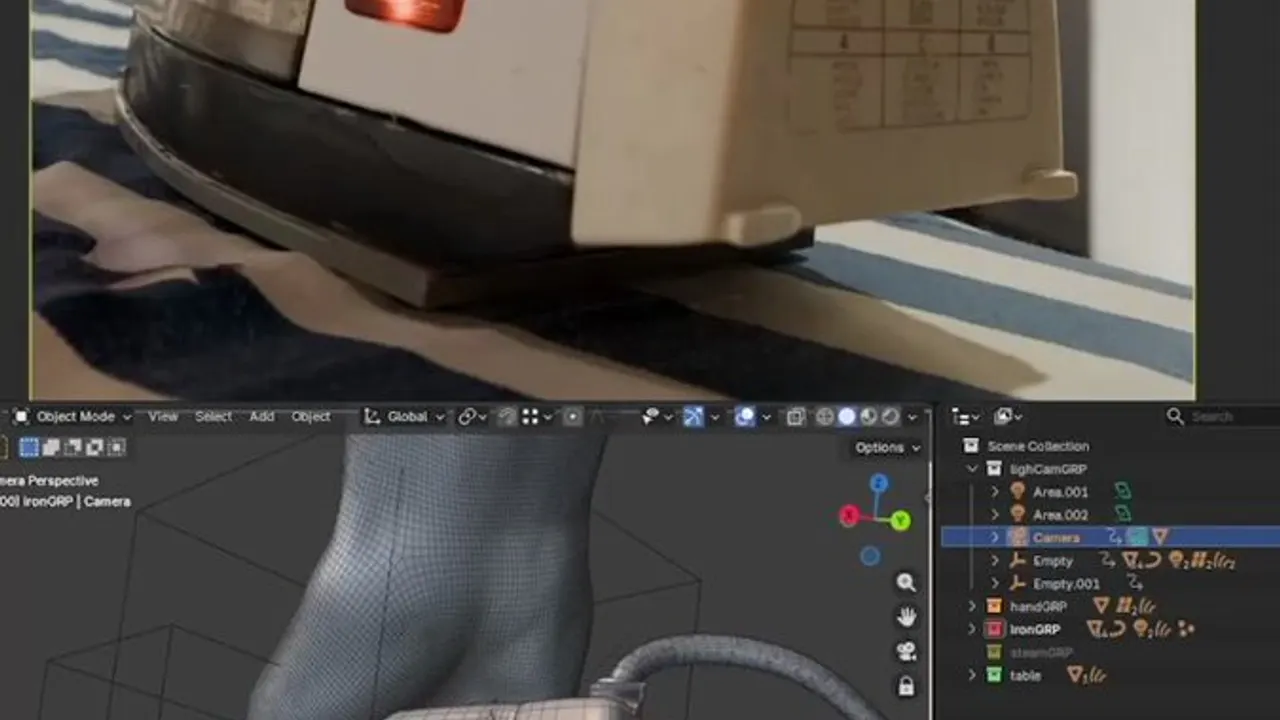Choose the invert selection mode icon
1280x720 pixels.
point(95,448)
